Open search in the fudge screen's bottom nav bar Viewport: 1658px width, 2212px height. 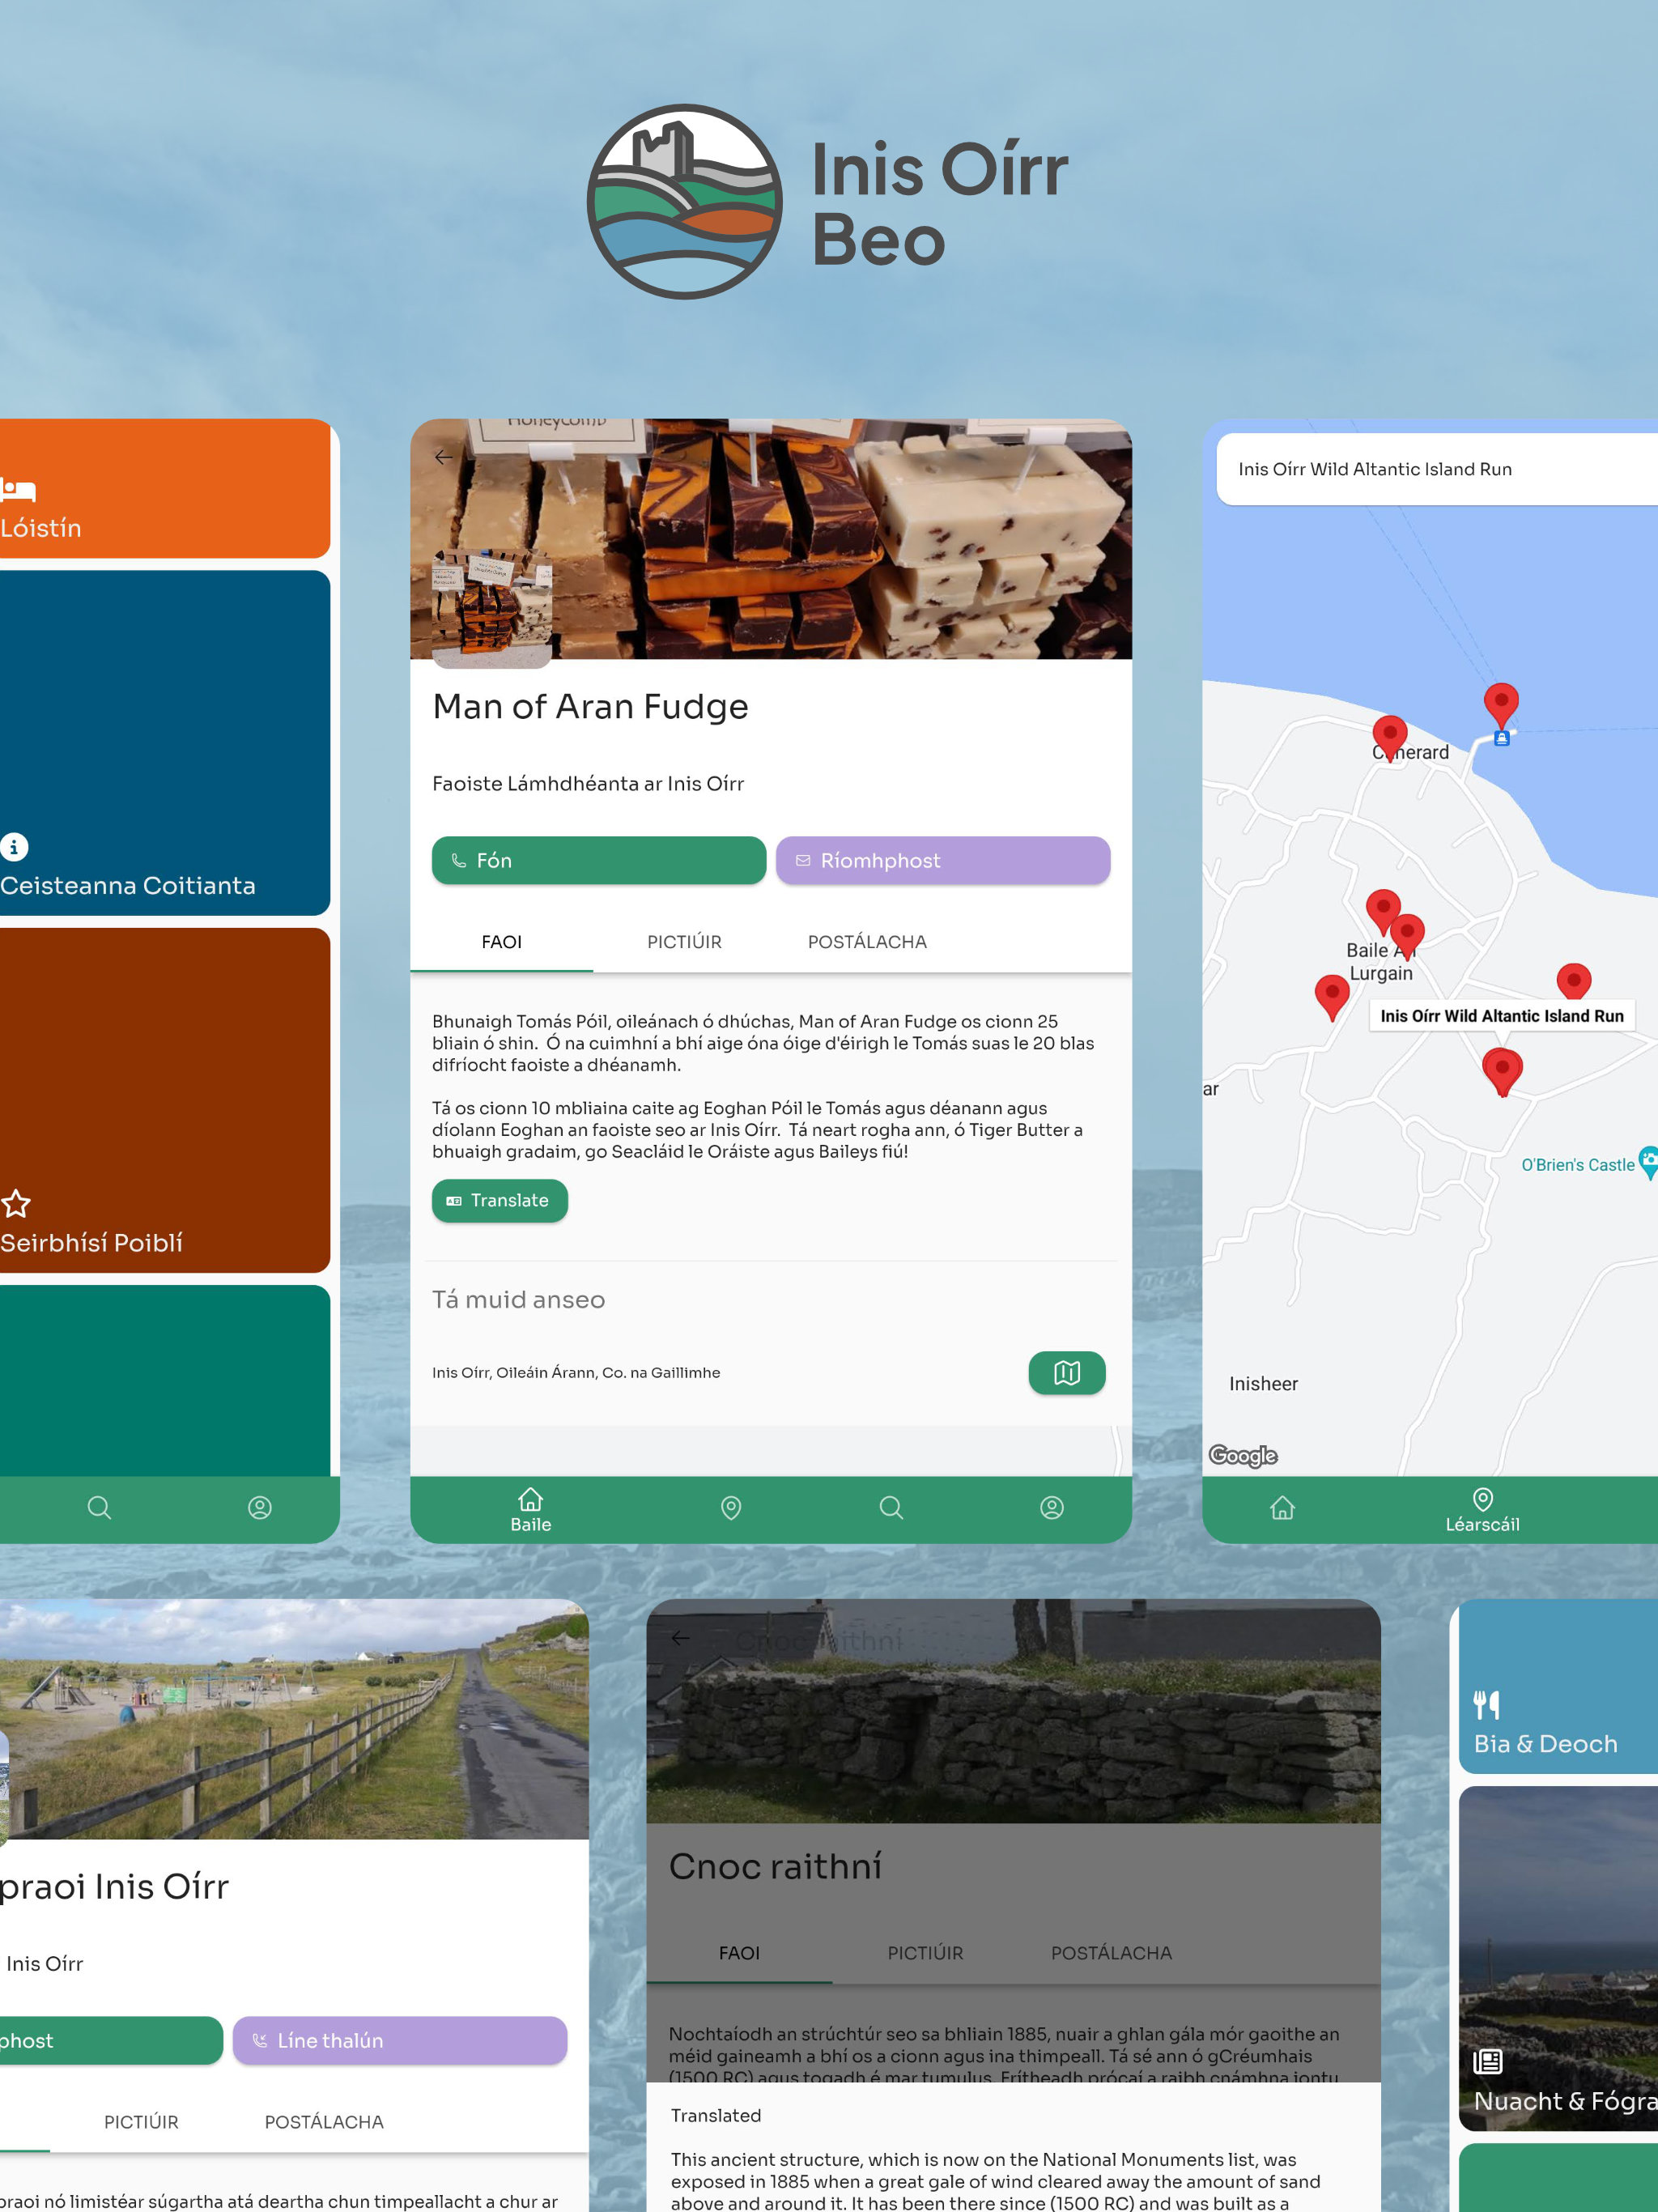891,1507
